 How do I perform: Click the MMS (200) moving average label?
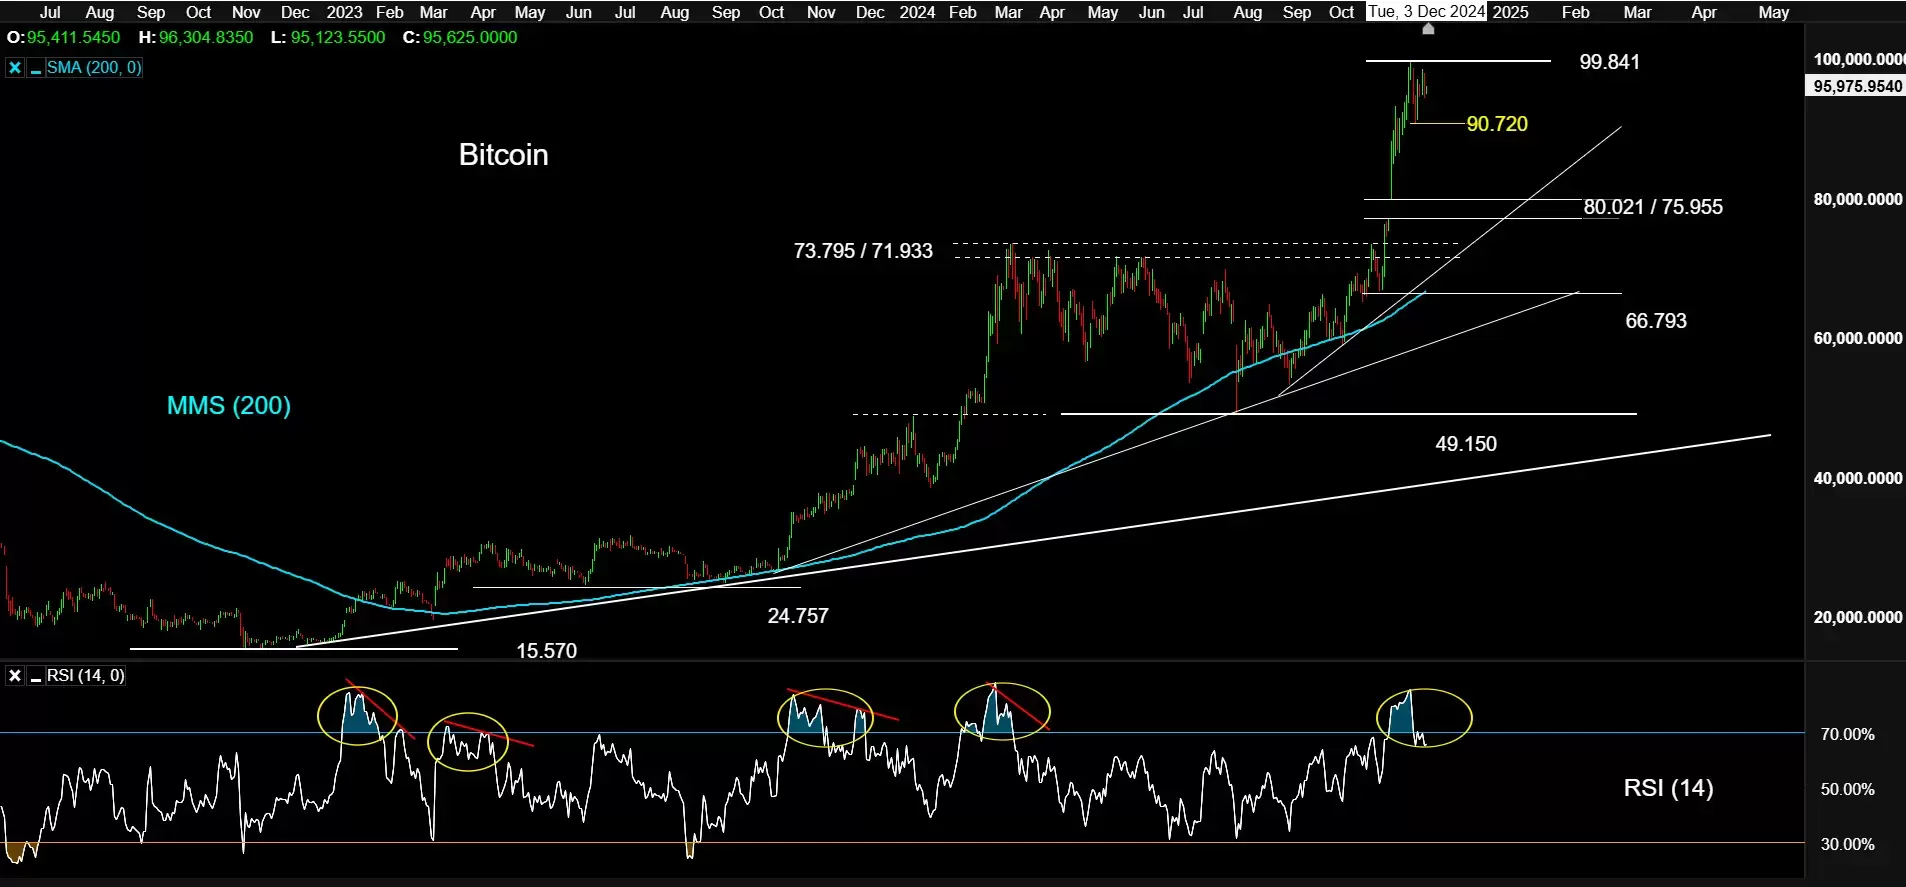(x=229, y=405)
